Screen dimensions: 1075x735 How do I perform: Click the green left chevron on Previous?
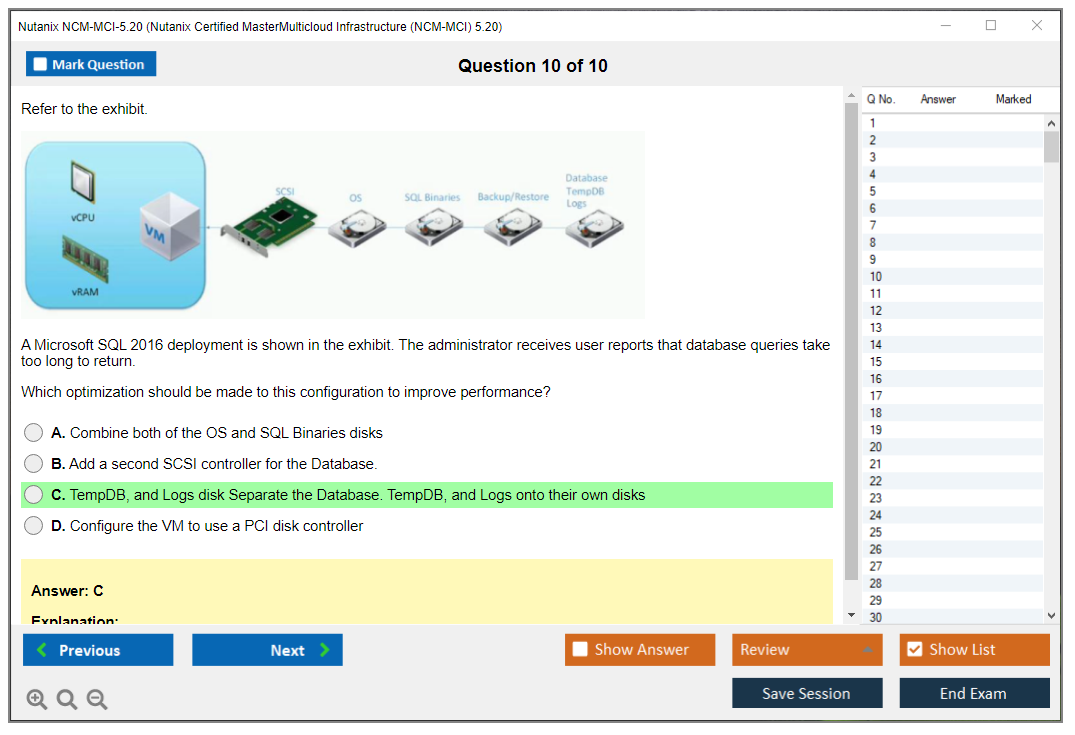coord(41,650)
